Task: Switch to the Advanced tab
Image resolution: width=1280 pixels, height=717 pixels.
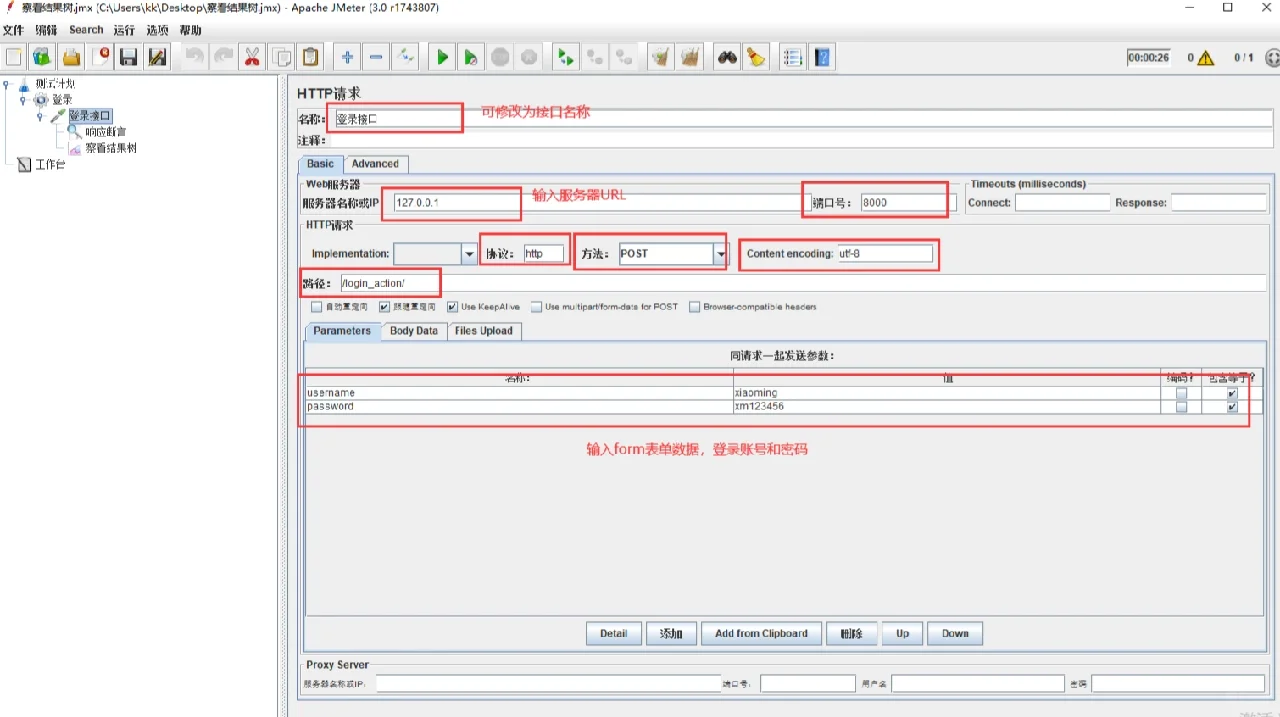Action: pos(375,164)
